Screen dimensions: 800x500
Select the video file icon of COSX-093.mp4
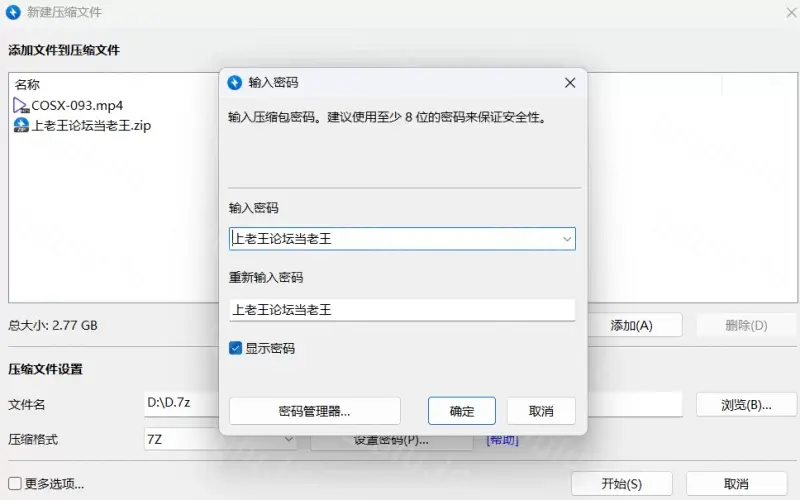[21, 106]
